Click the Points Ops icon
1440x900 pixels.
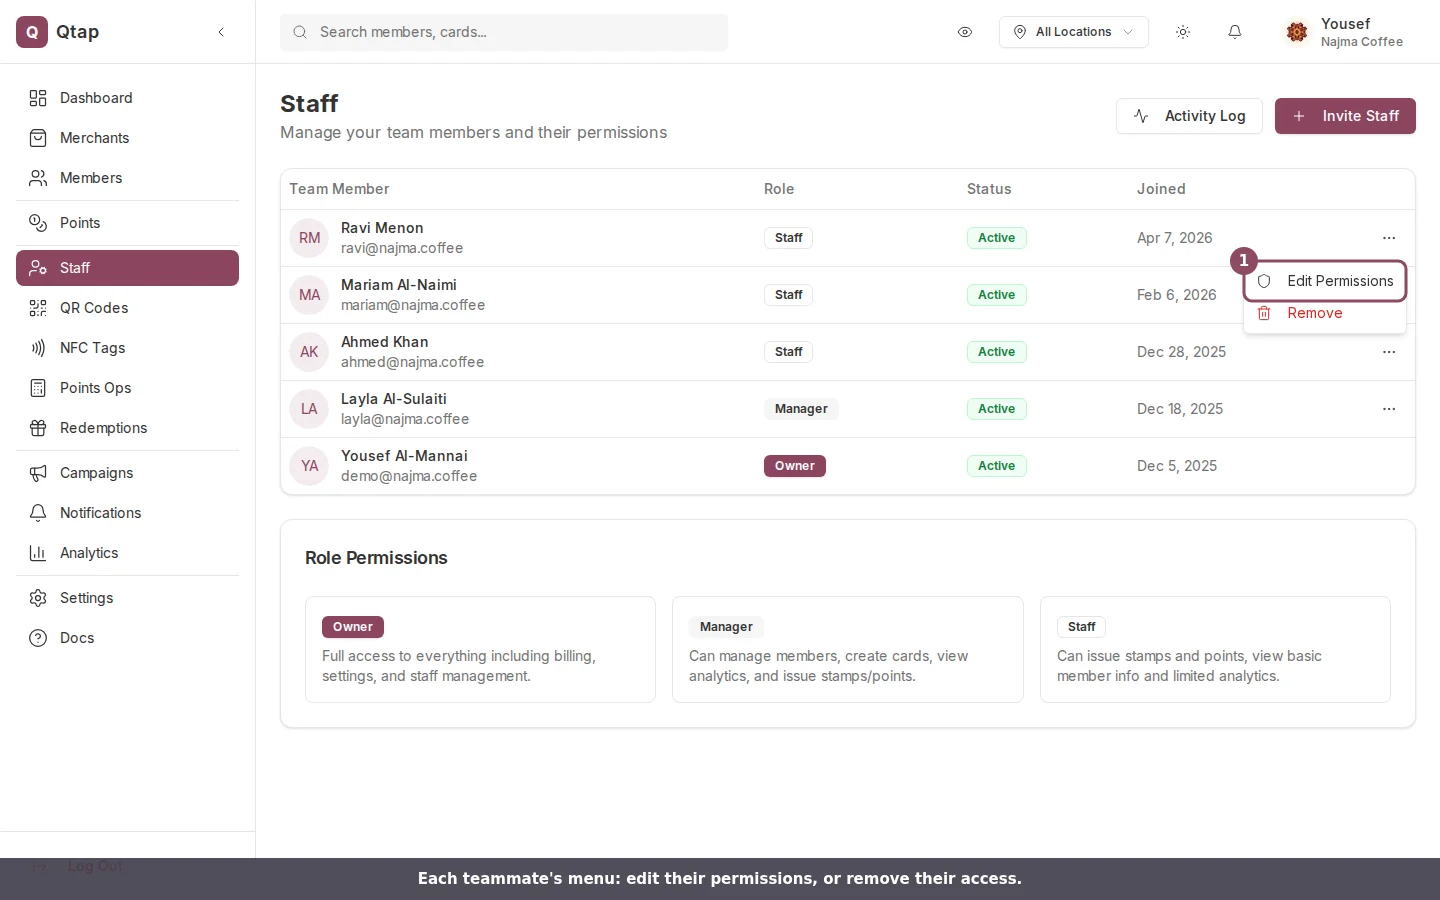[38, 388]
